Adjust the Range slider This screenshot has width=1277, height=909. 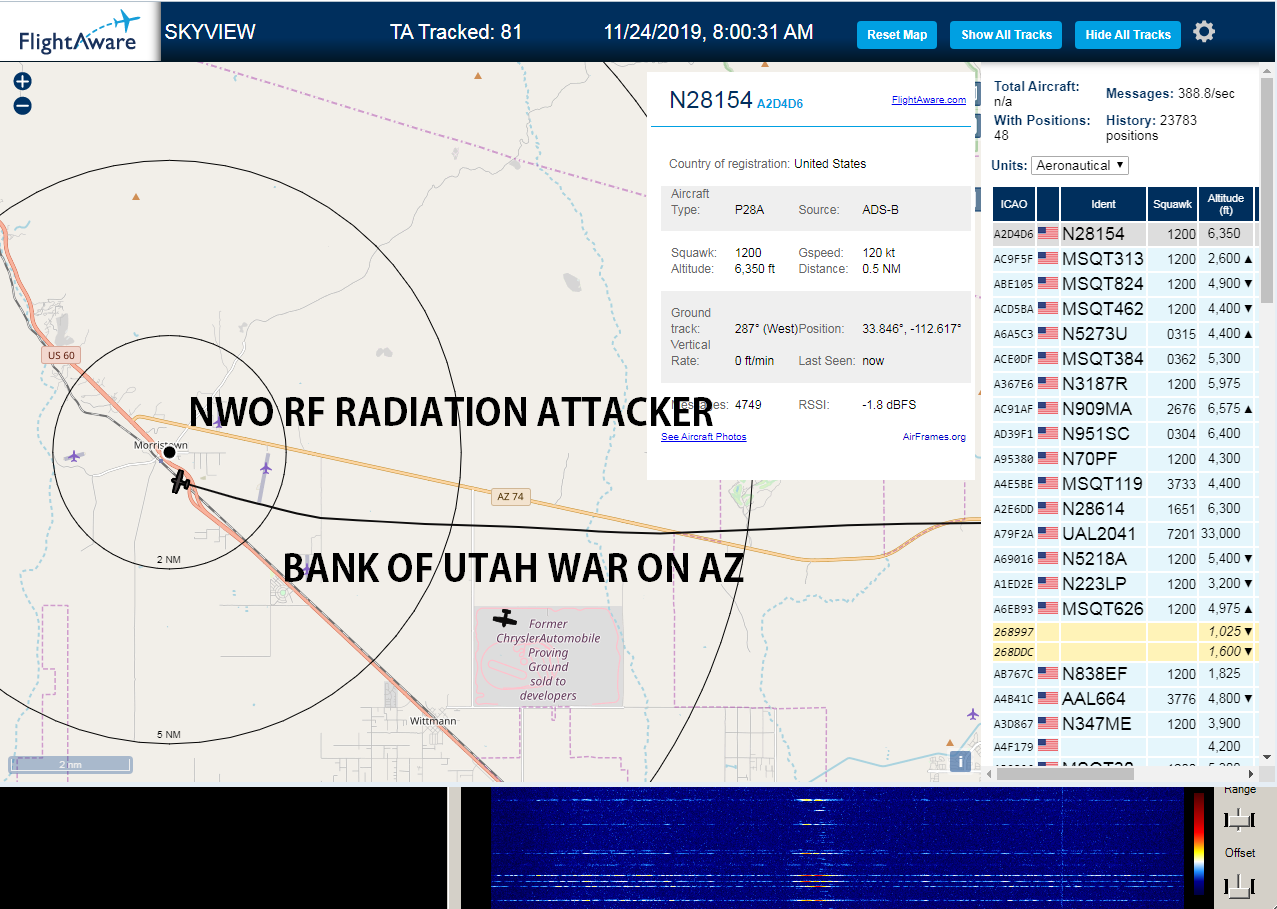point(1239,820)
